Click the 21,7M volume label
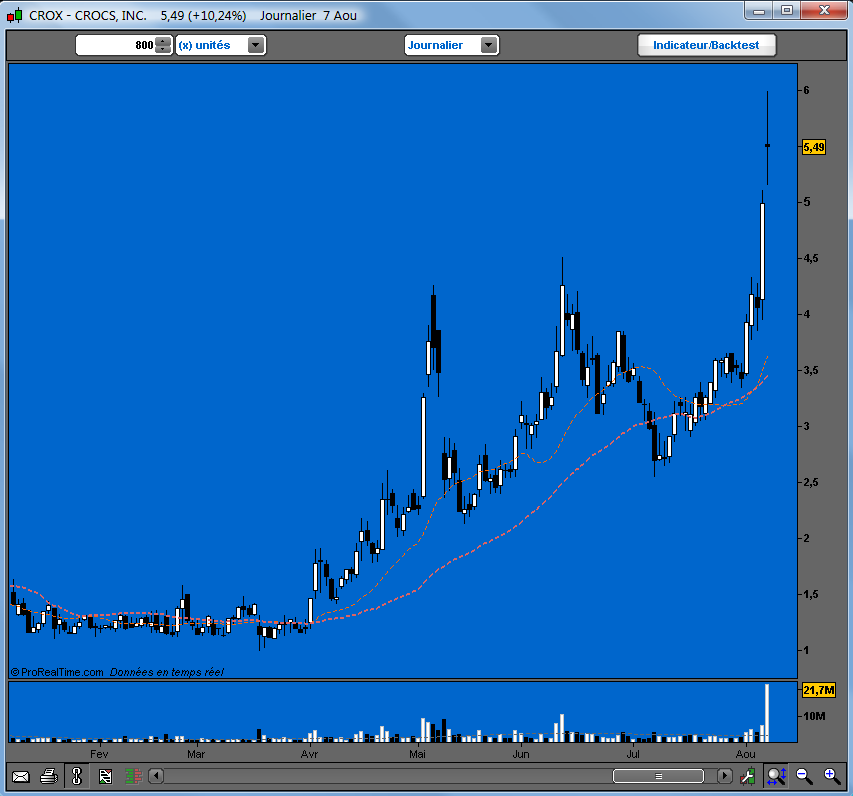The height and width of the screenshot is (796, 853). (818, 690)
